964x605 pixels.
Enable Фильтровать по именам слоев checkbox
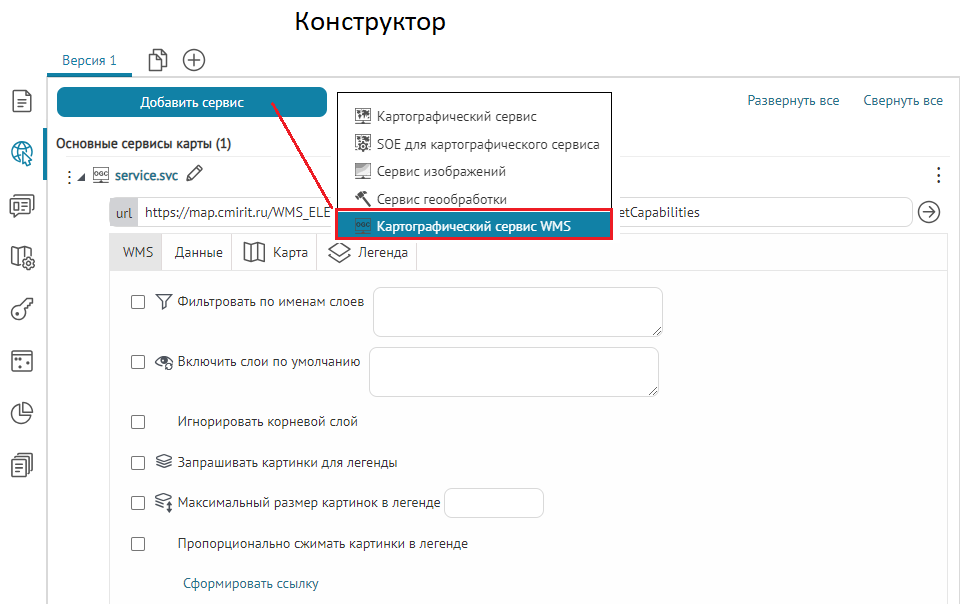[x=139, y=302]
